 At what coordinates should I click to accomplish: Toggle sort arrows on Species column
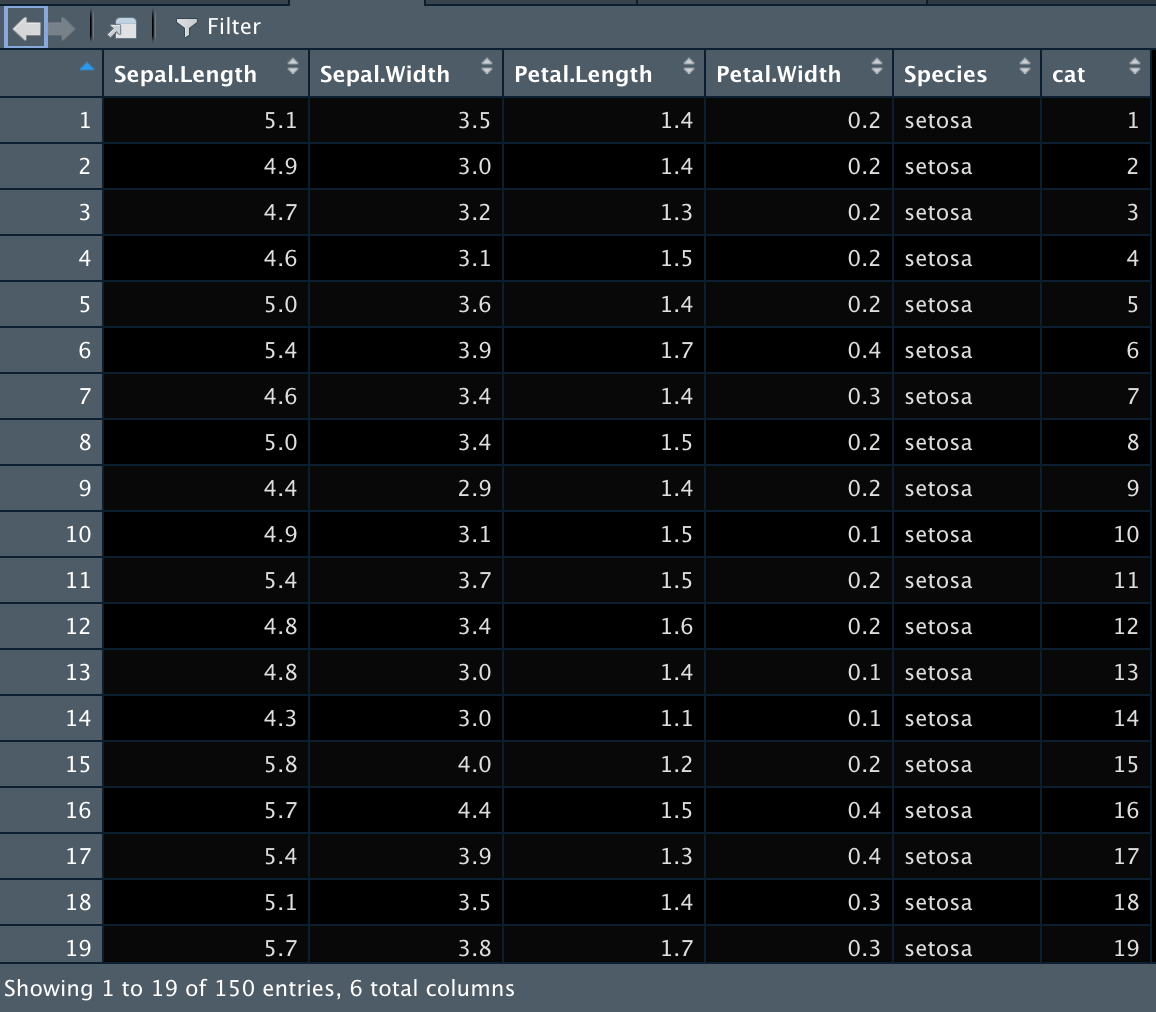click(x=1025, y=66)
